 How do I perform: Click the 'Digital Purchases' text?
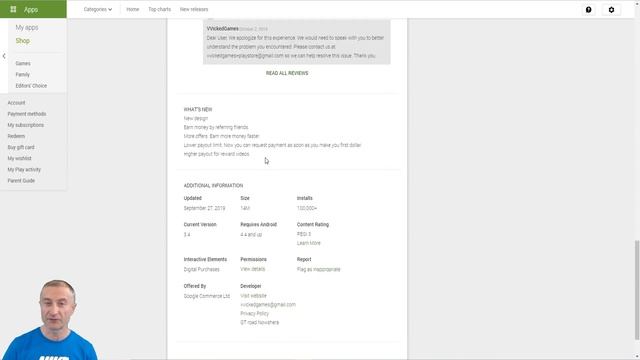point(201,269)
